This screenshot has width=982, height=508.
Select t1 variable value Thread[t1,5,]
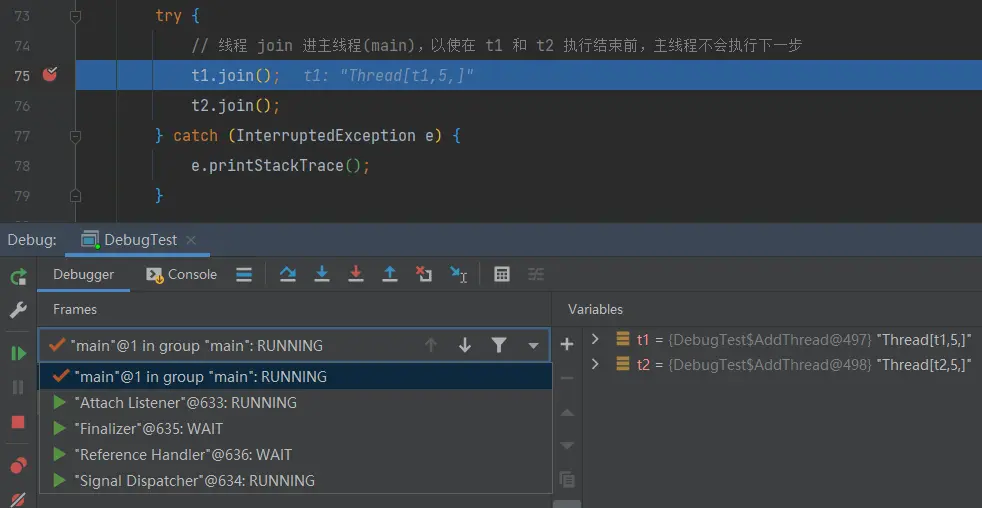point(924,340)
